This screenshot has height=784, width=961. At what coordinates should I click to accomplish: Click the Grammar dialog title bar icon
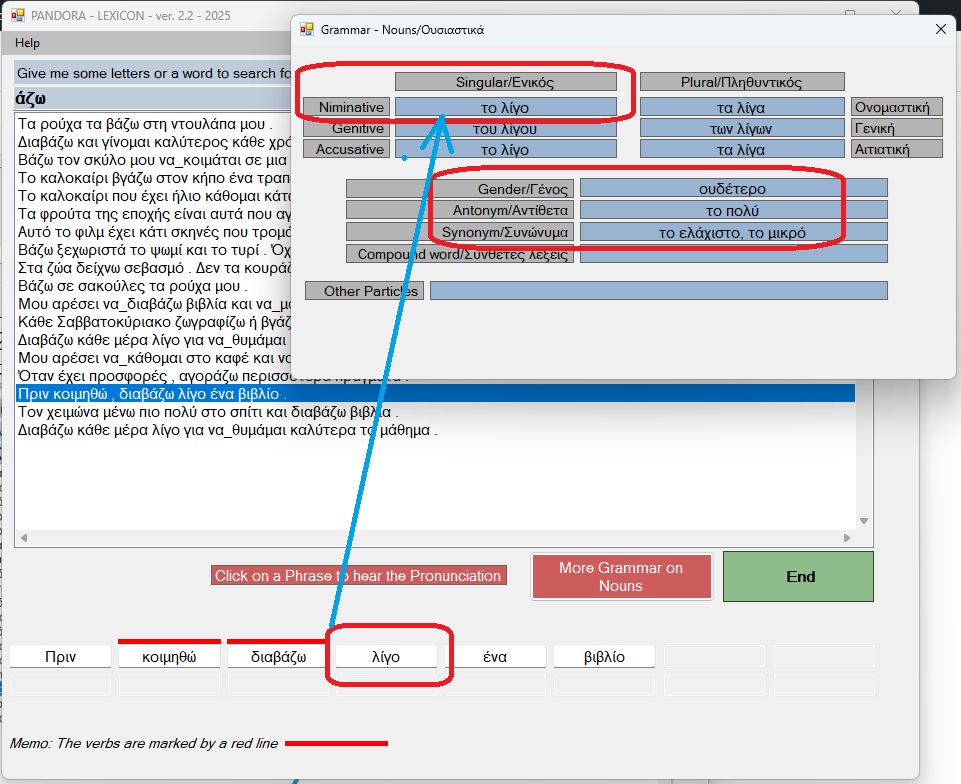[307, 30]
